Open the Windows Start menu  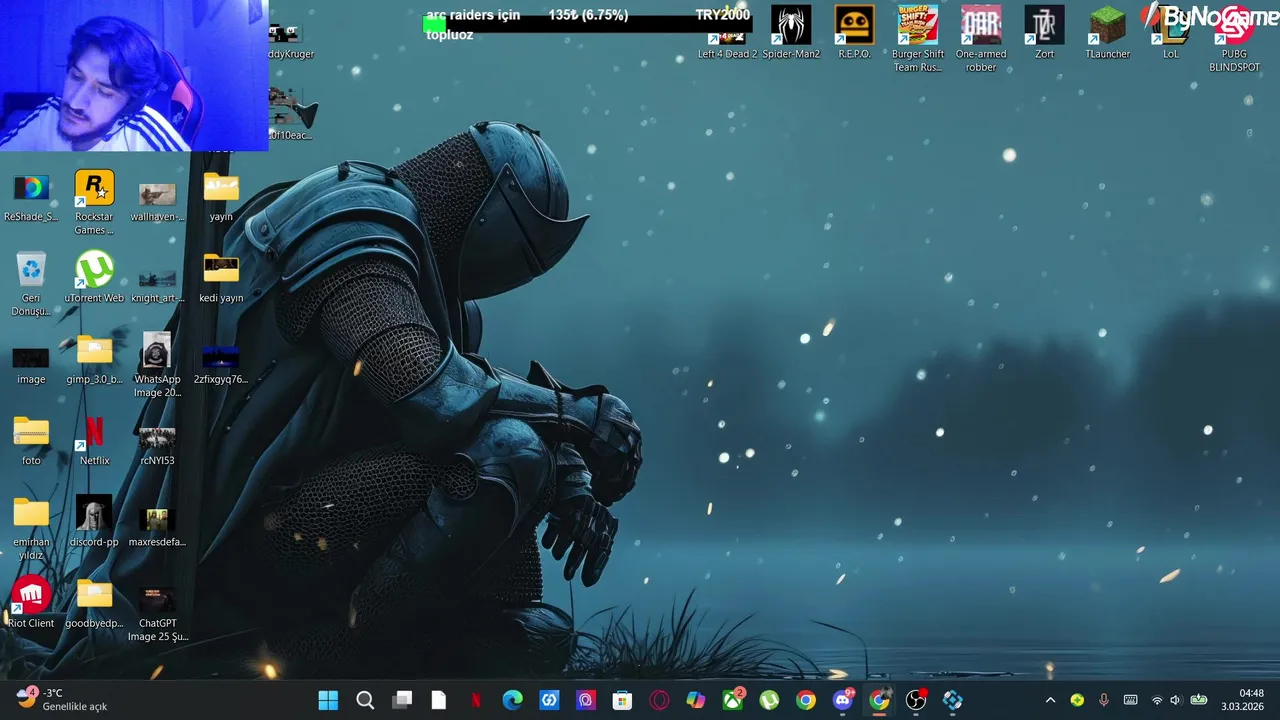coord(328,700)
